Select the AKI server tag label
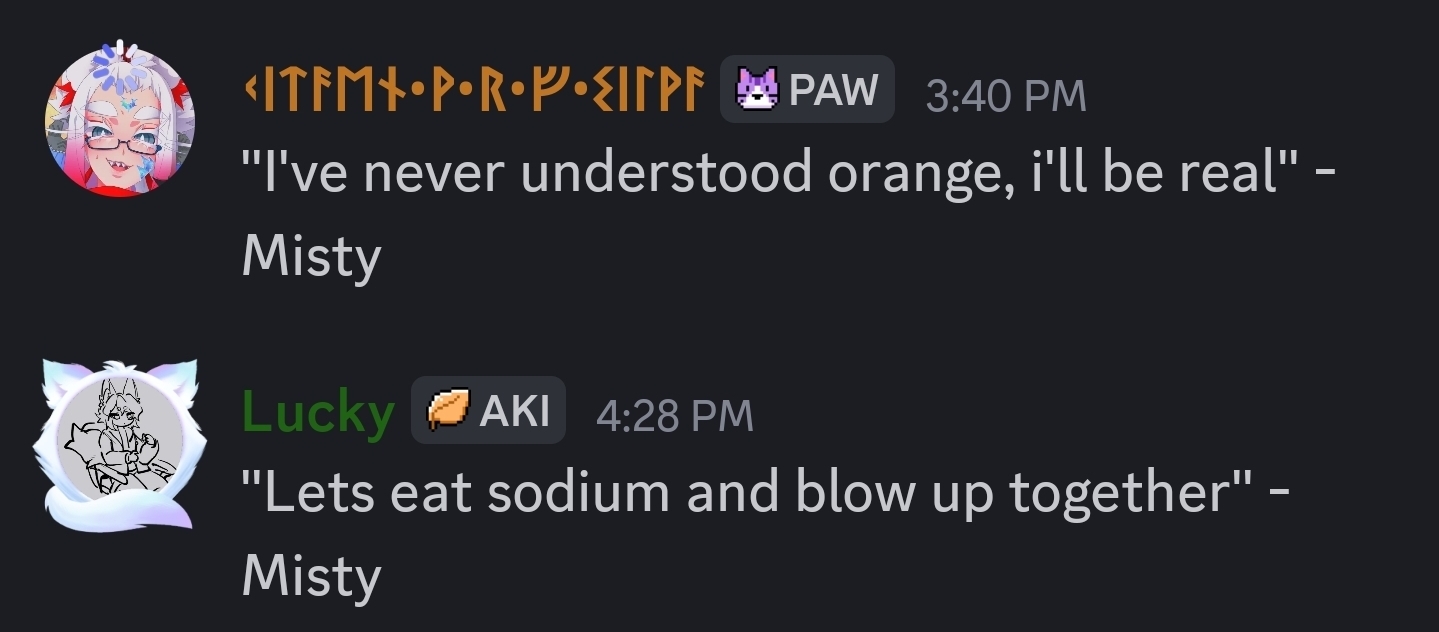Viewport: 1439px width, 632px height. [514, 411]
